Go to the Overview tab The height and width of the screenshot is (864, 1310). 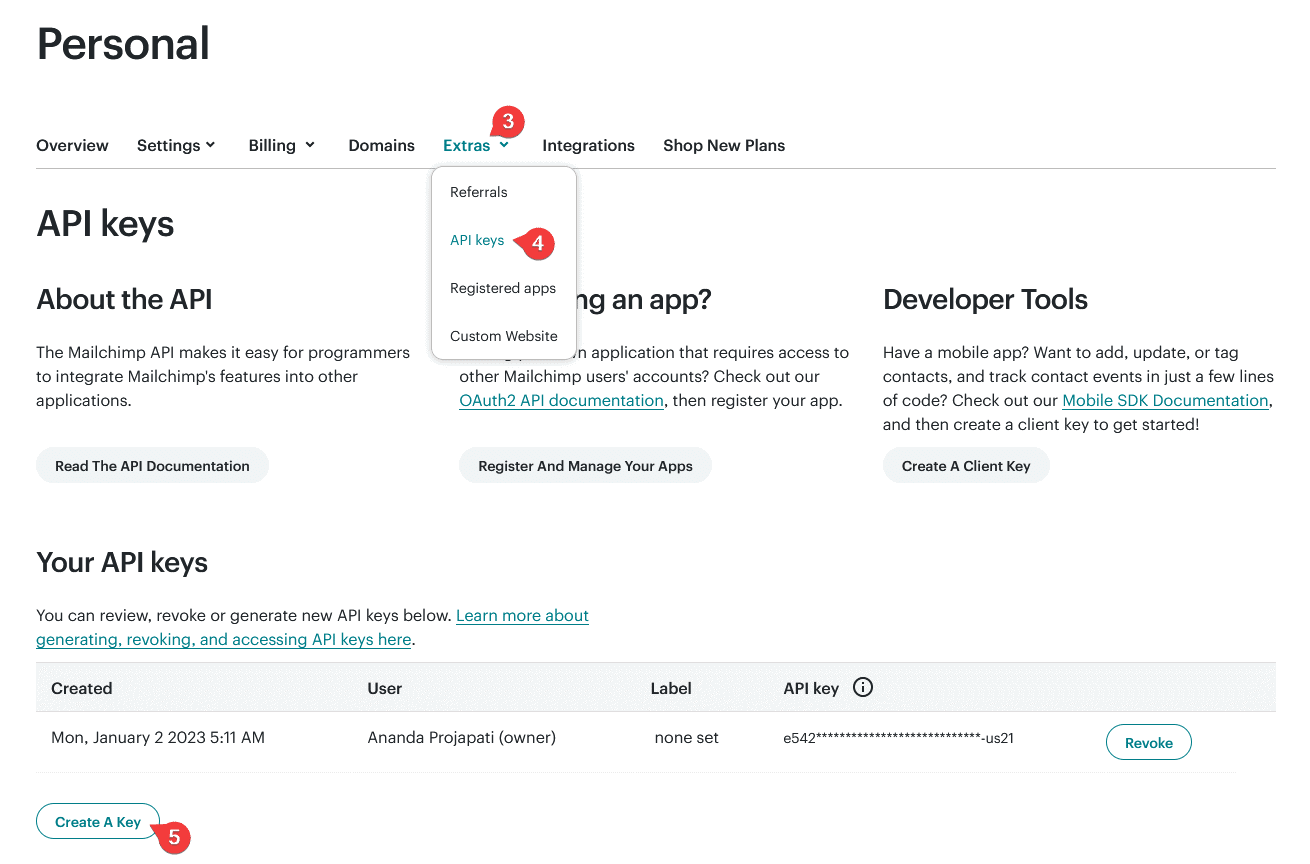click(x=72, y=145)
